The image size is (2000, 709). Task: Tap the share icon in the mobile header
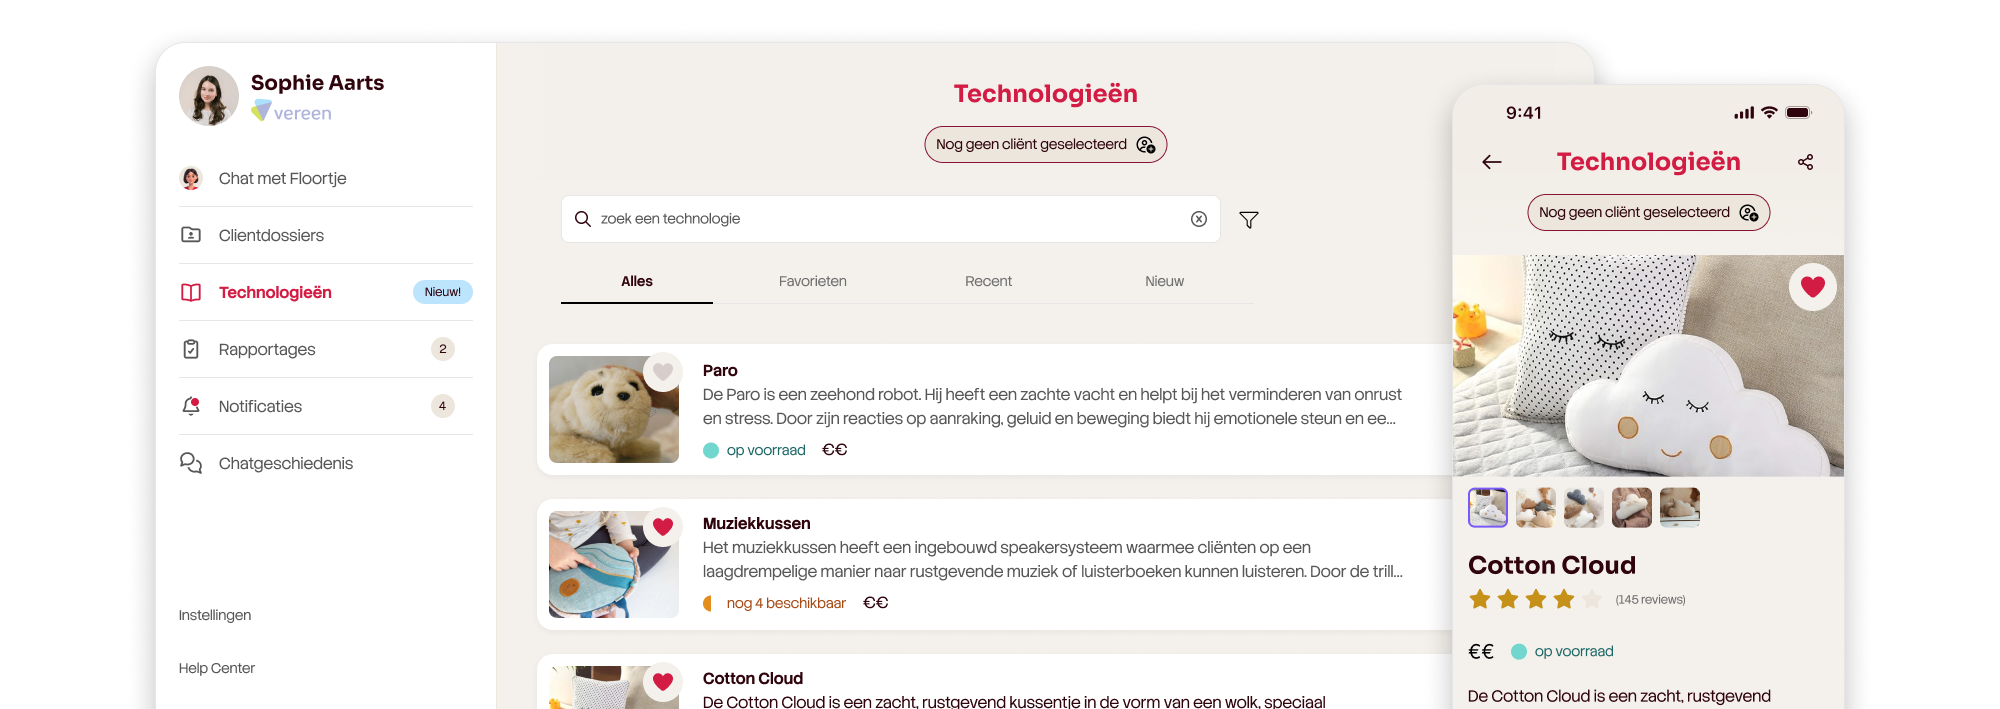(x=1805, y=162)
